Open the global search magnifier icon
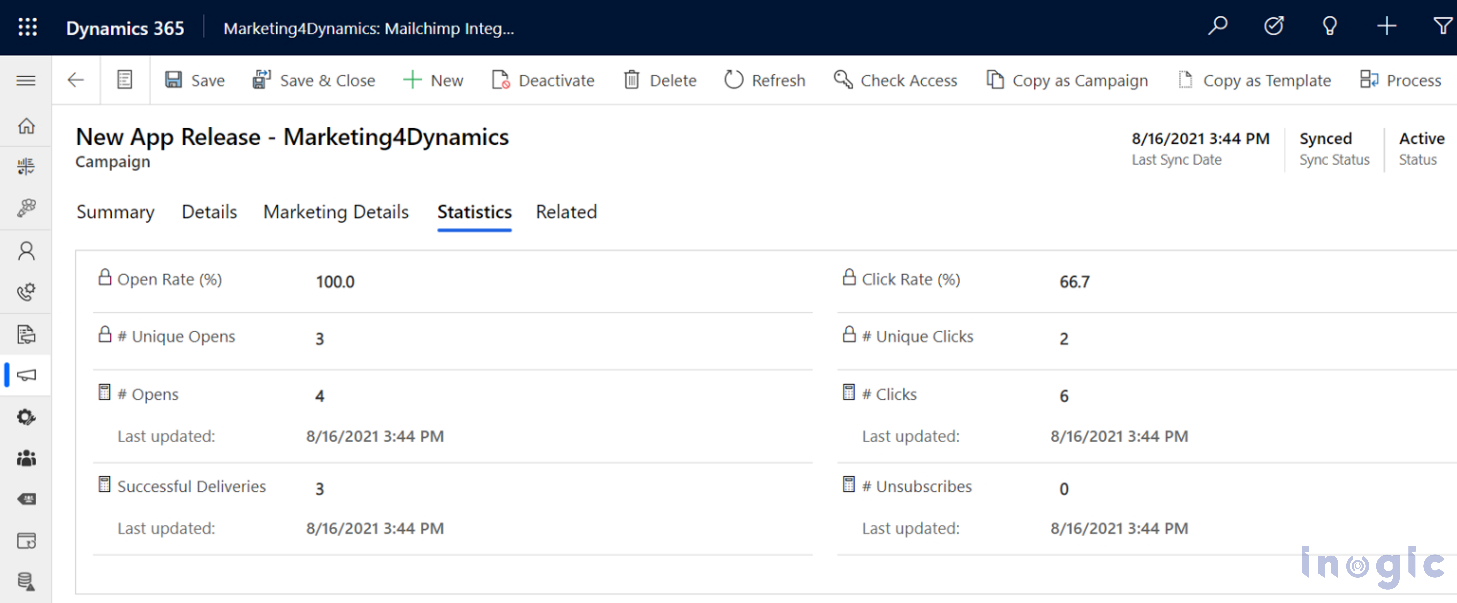The width and height of the screenshot is (1457, 603). click(1217, 27)
